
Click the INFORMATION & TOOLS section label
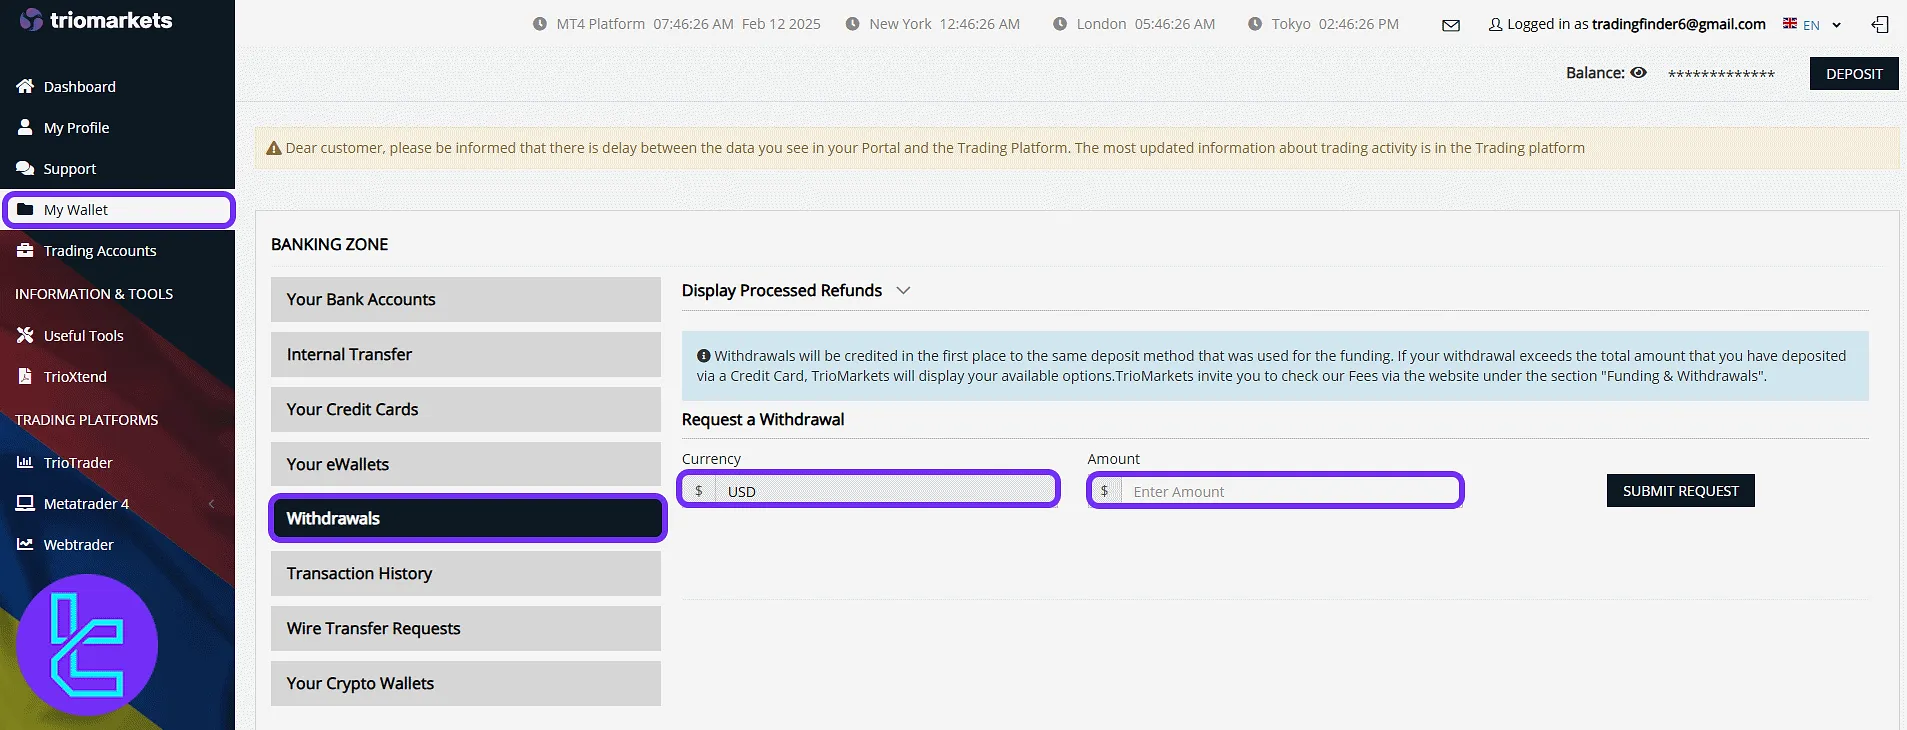pyautogui.click(x=94, y=294)
